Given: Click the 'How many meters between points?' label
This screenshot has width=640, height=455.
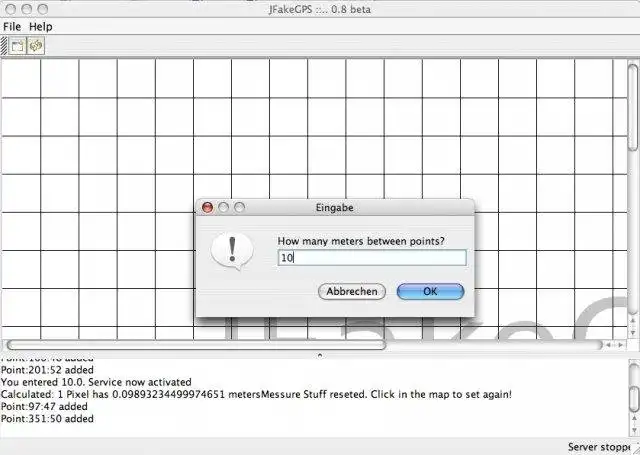Looking at the screenshot, I should click(x=361, y=241).
